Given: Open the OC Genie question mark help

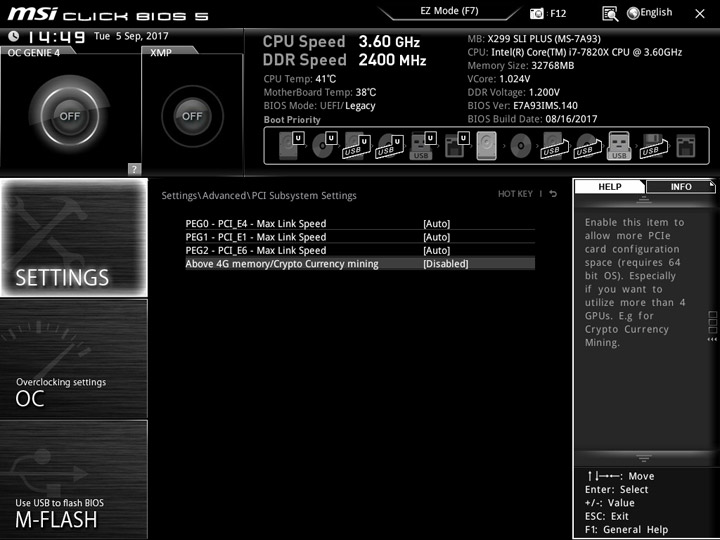Looking at the screenshot, I should coord(134,169).
